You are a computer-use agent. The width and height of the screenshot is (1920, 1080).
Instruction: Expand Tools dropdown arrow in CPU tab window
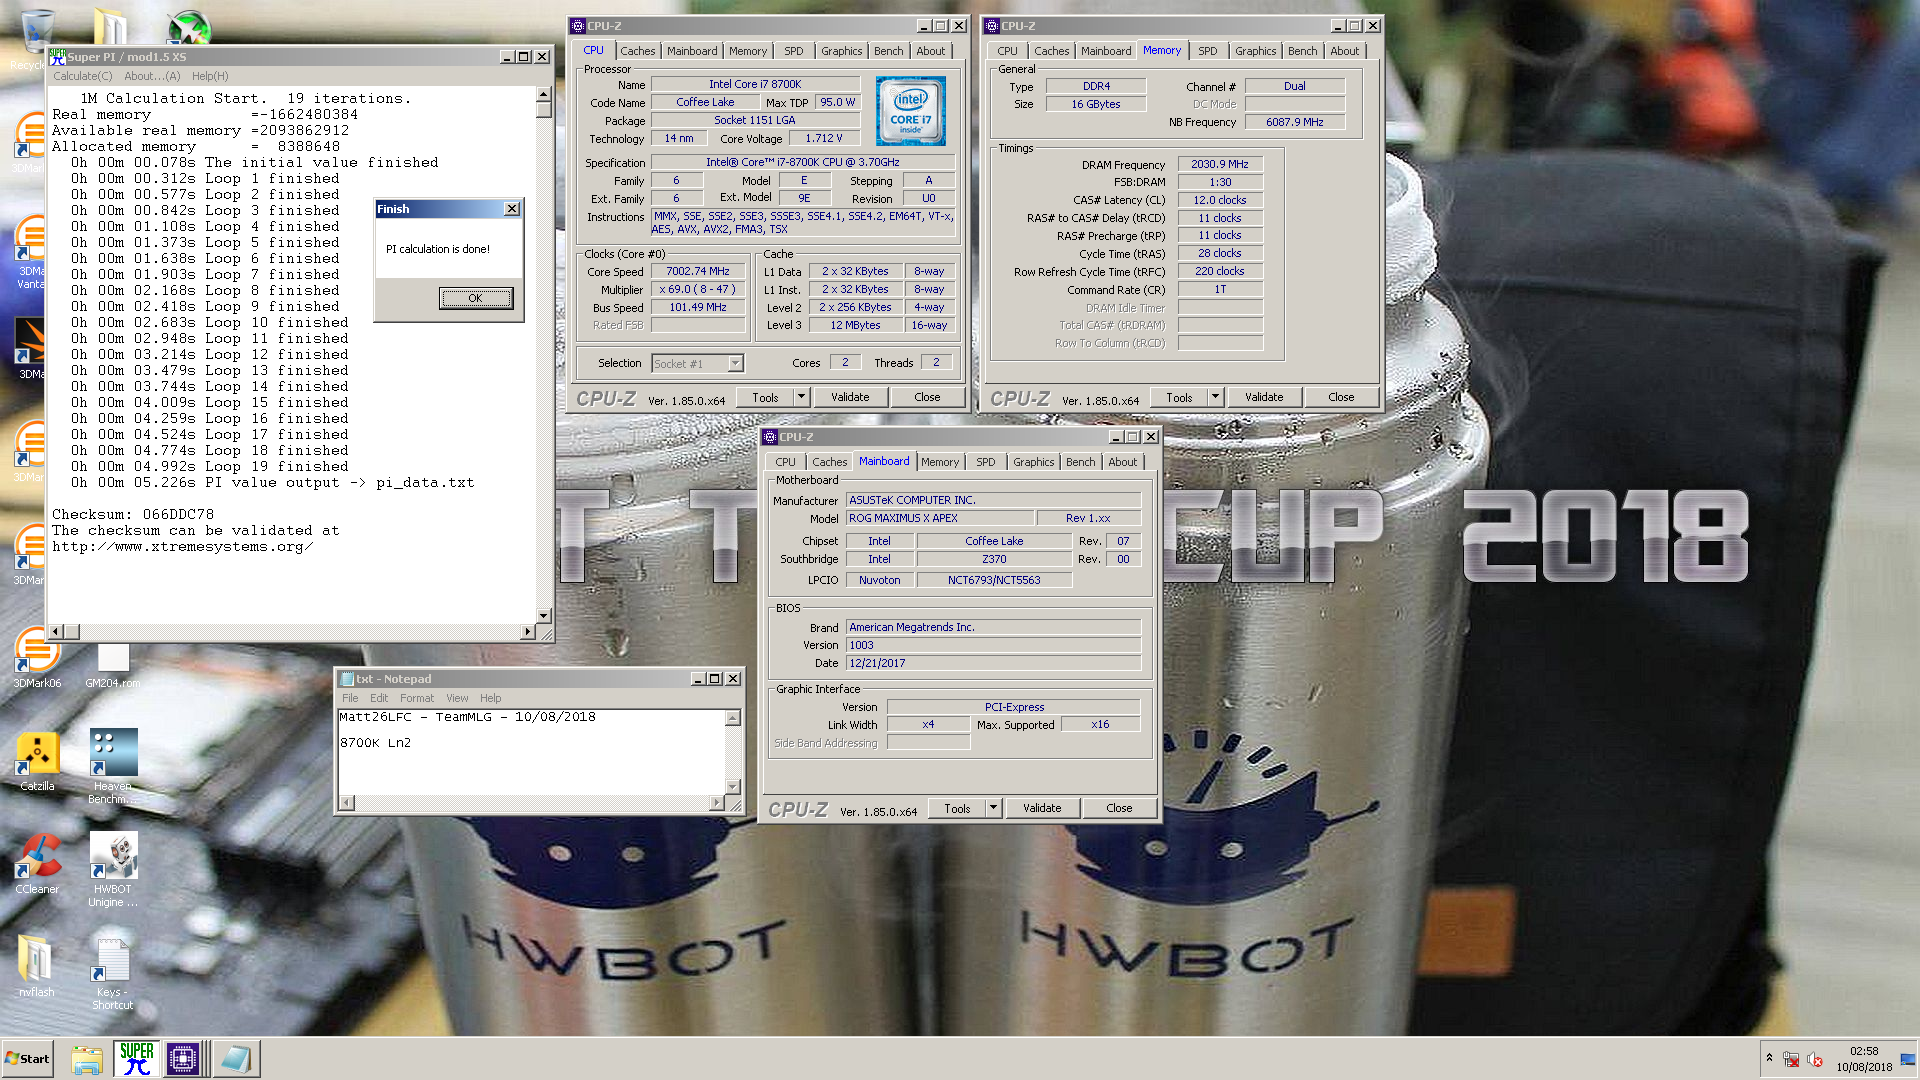801,397
